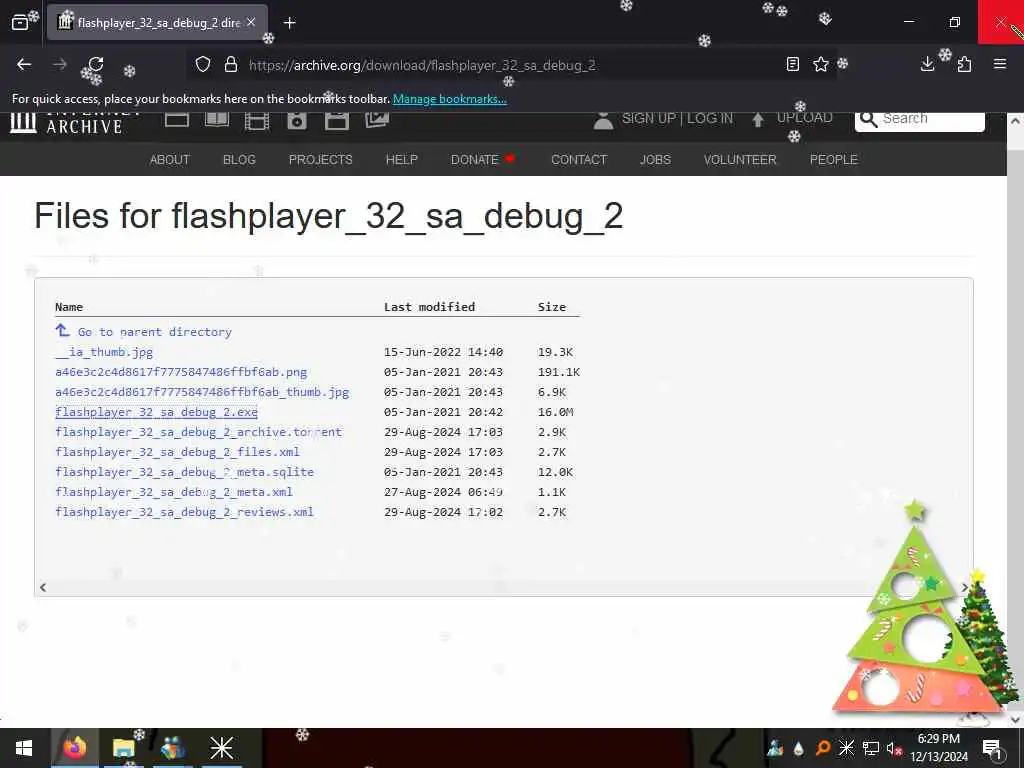The image size is (1024, 768).
Task: Open the Projects menu item
Action: (321, 159)
